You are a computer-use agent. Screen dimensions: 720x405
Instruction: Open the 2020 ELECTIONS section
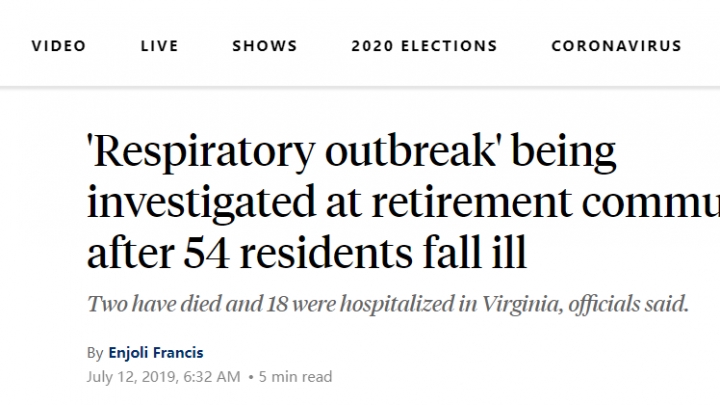[x=424, y=46]
